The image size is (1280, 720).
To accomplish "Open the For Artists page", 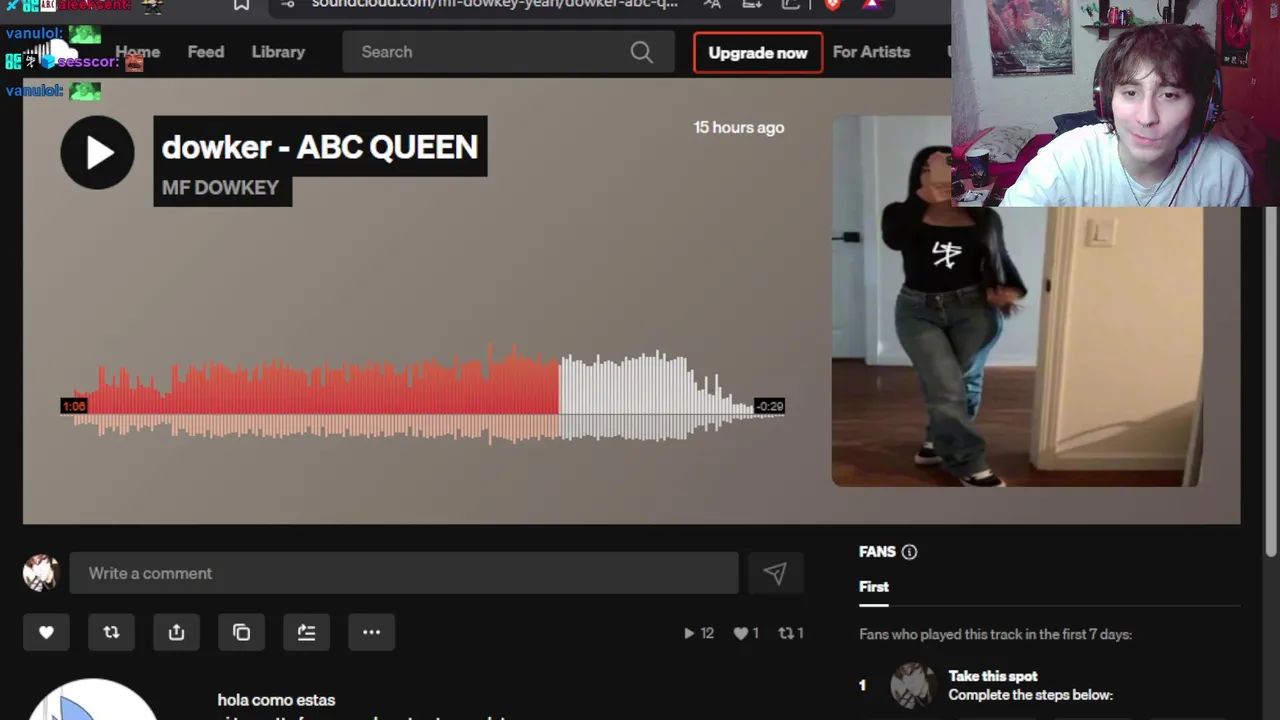I will point(871,52).
